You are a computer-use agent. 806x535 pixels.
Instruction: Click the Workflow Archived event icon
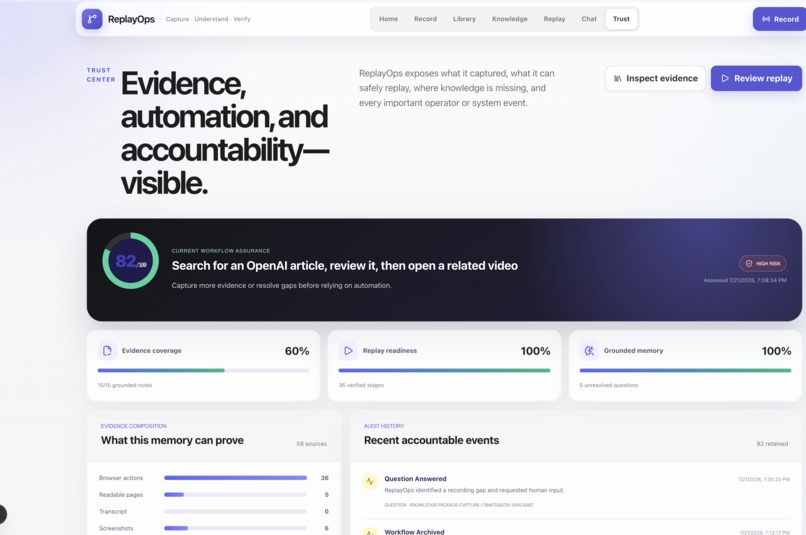[370, 531]
